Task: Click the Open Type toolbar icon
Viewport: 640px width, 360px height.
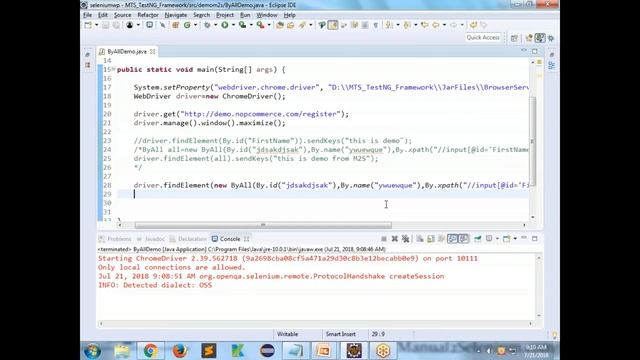Action: (x=280, y=25)
